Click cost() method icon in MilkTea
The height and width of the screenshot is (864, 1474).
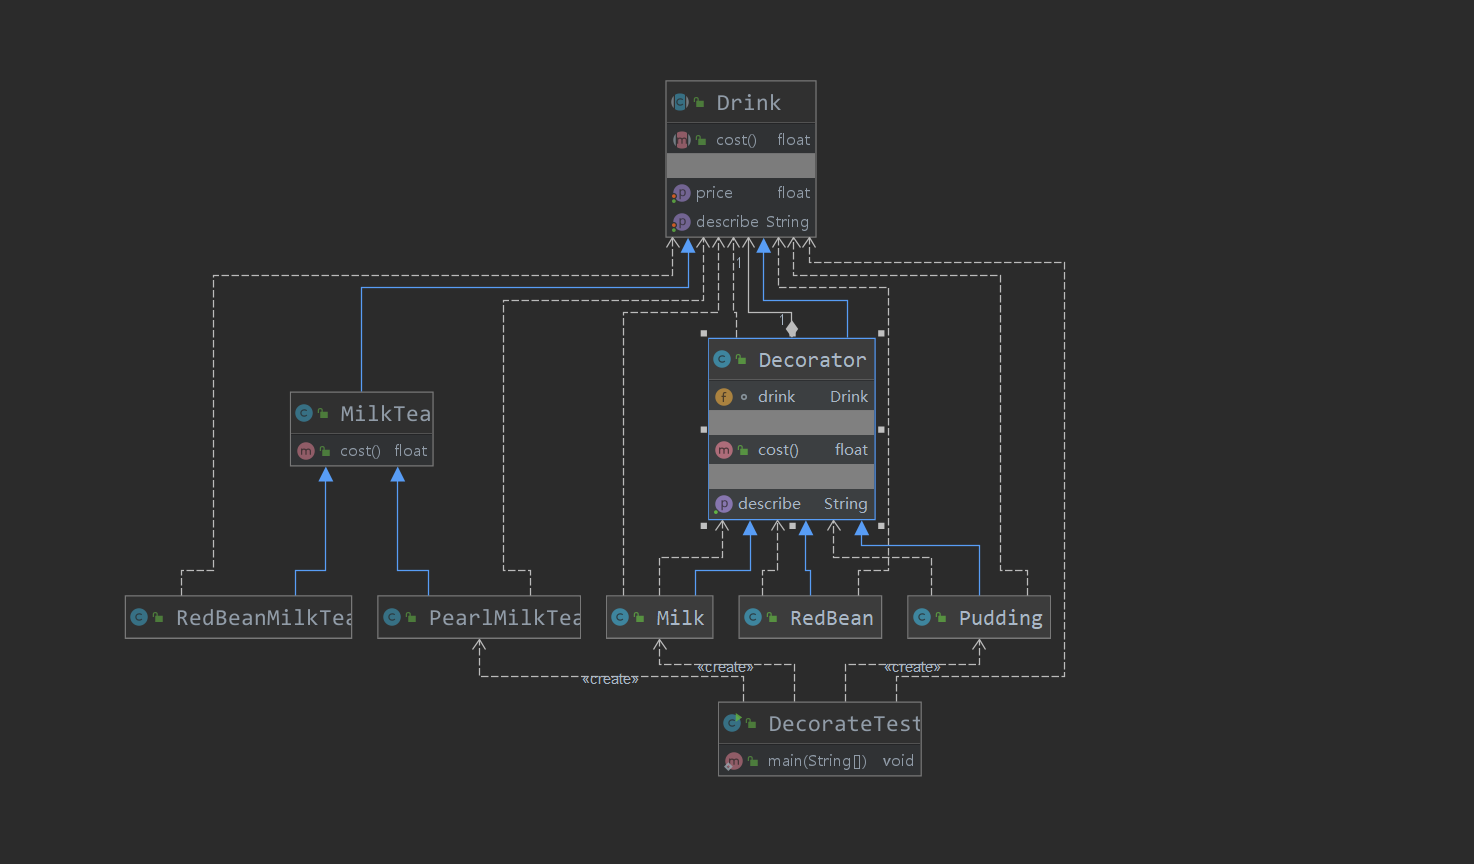[306, 451]
